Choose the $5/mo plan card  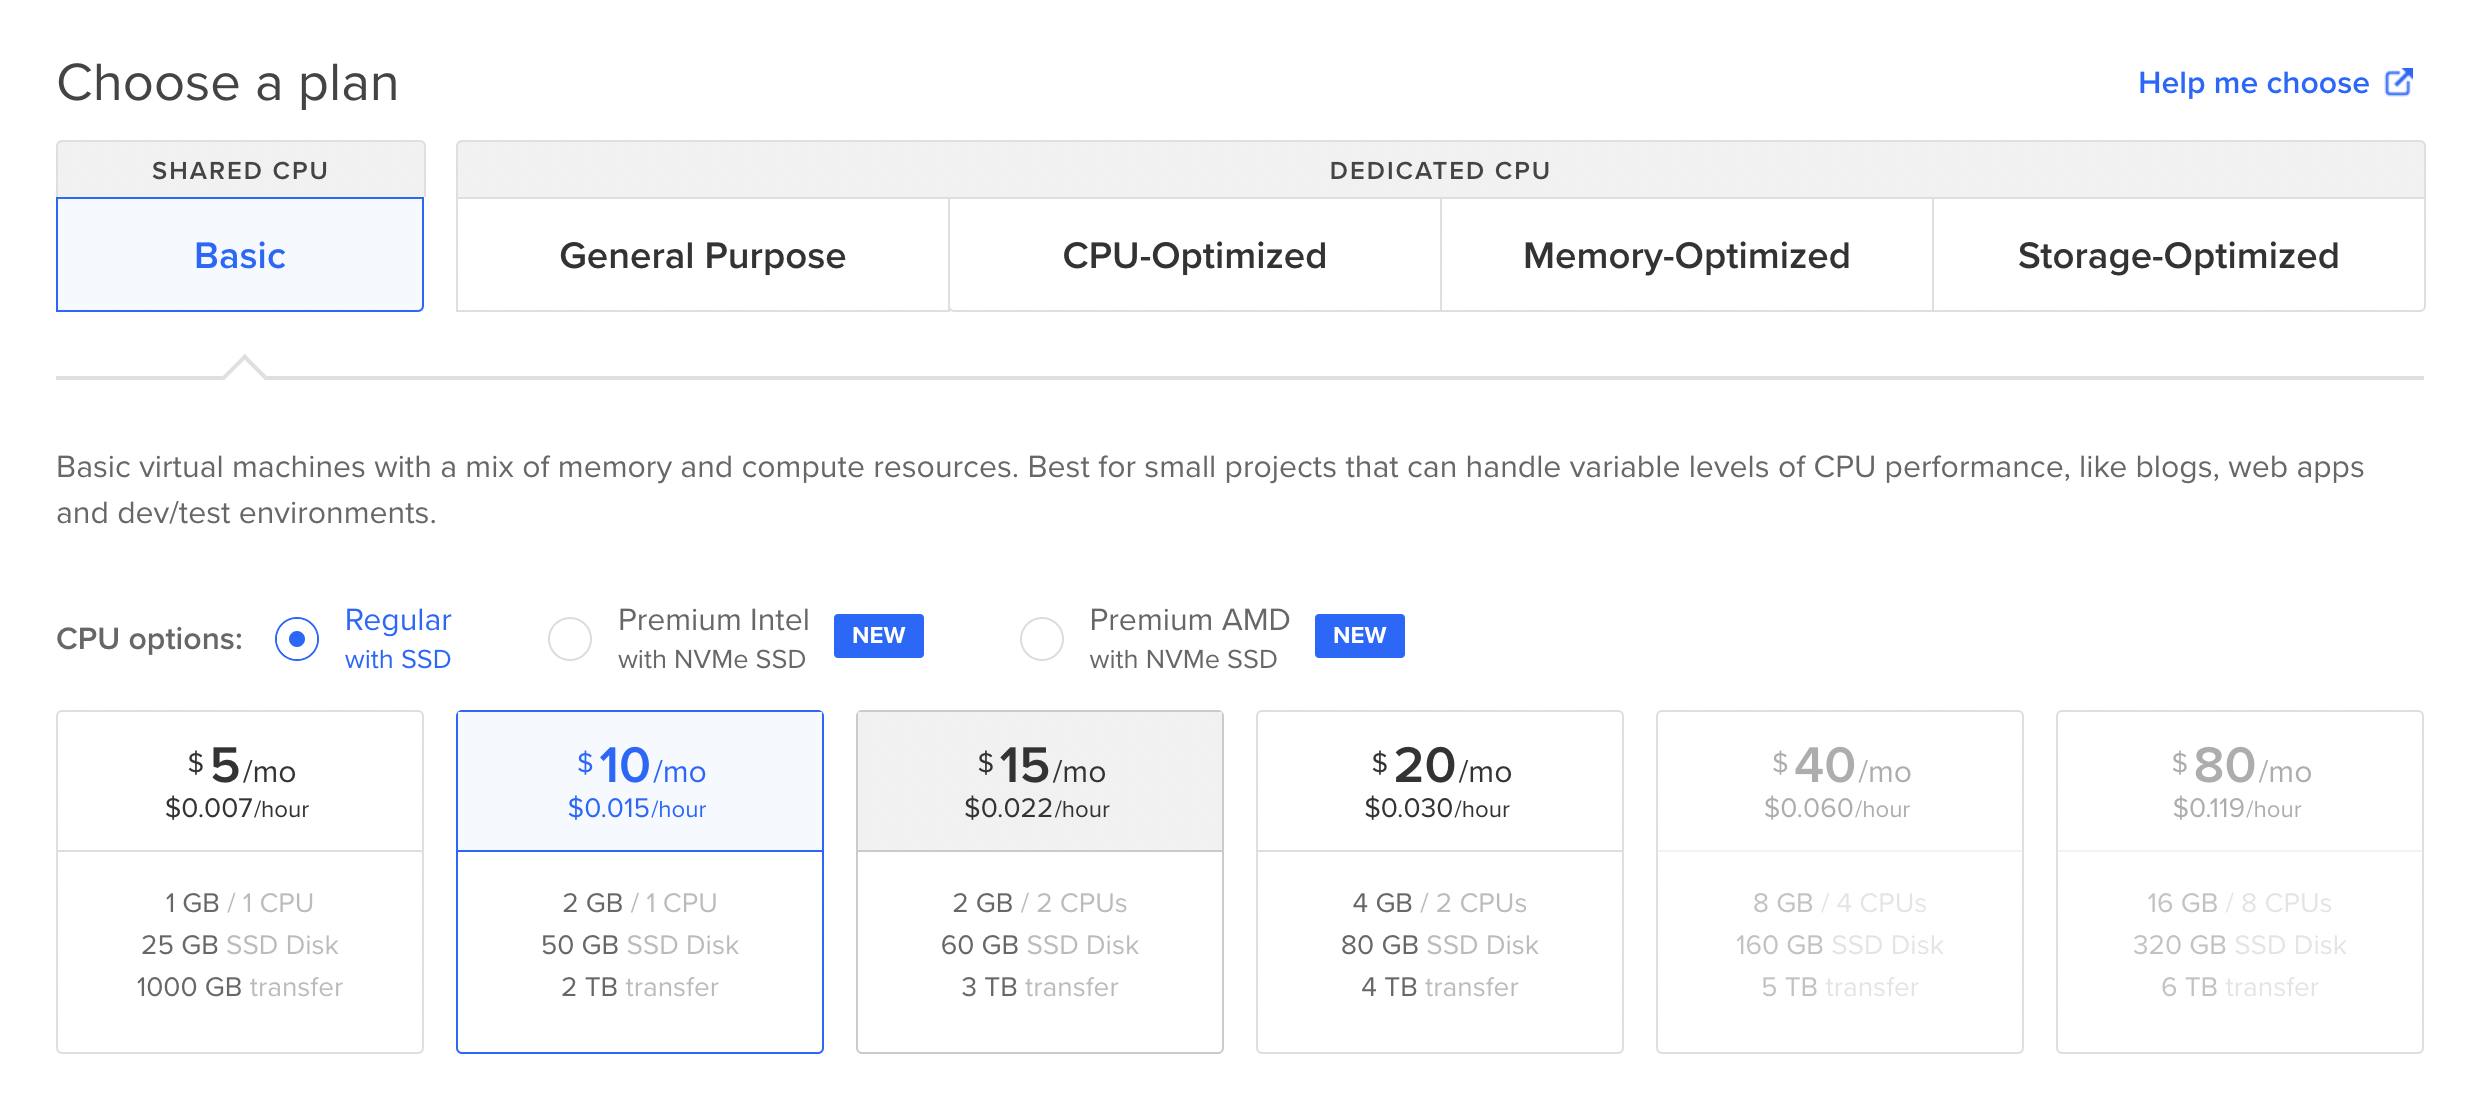[x=240, y=881]
